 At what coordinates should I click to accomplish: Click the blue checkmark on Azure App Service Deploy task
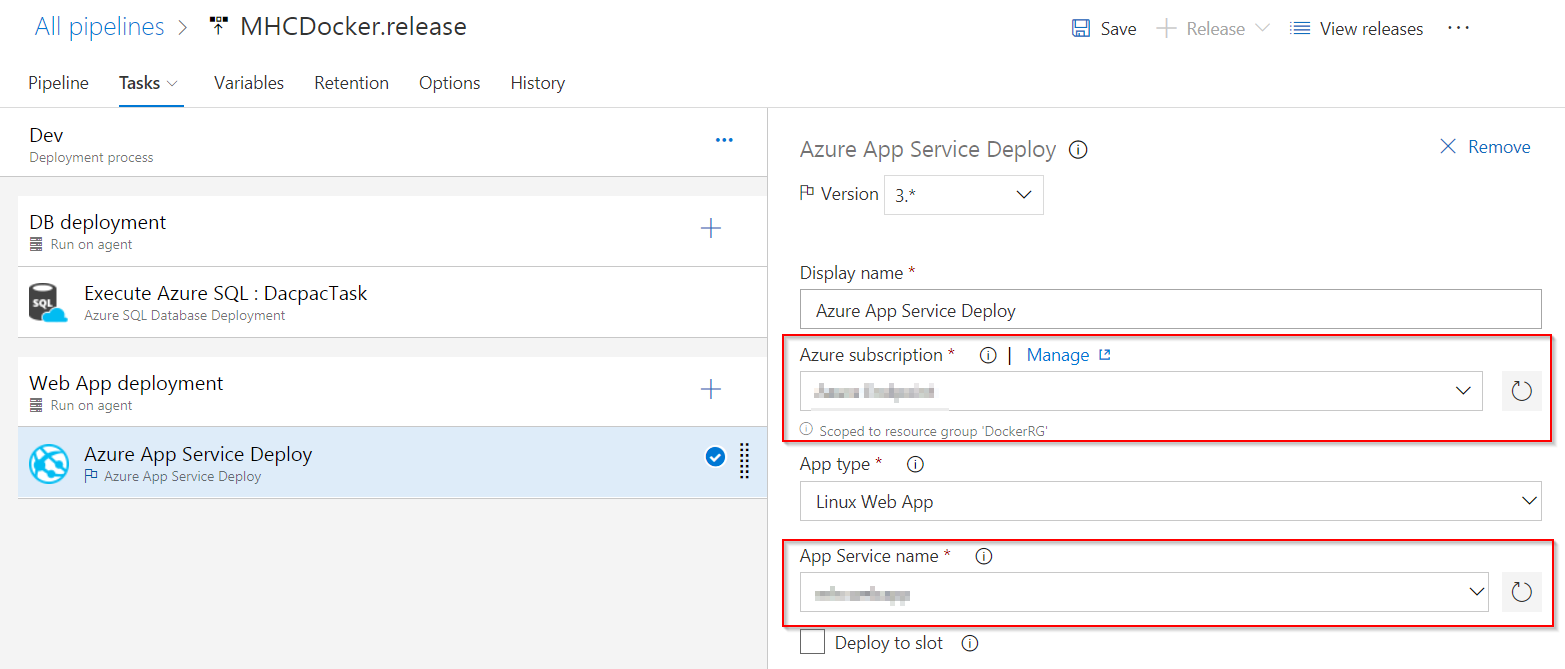pos(715,457)
